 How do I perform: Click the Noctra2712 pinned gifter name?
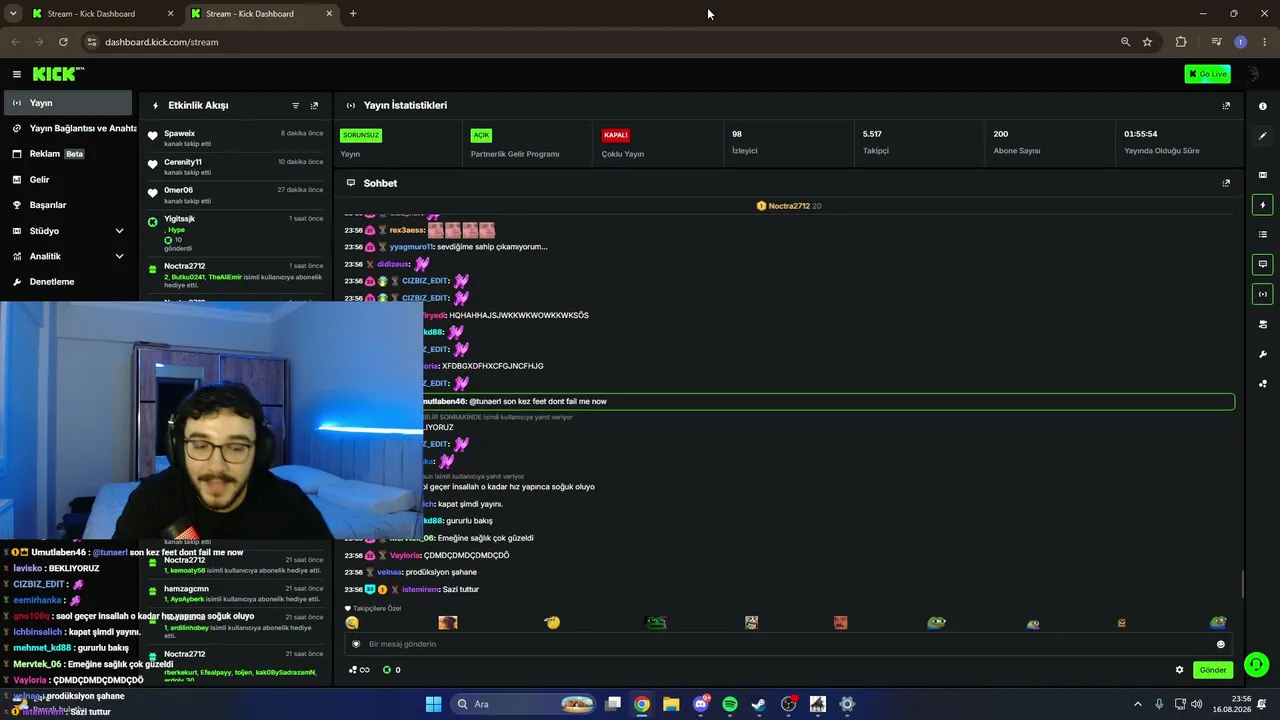(787, 206)
